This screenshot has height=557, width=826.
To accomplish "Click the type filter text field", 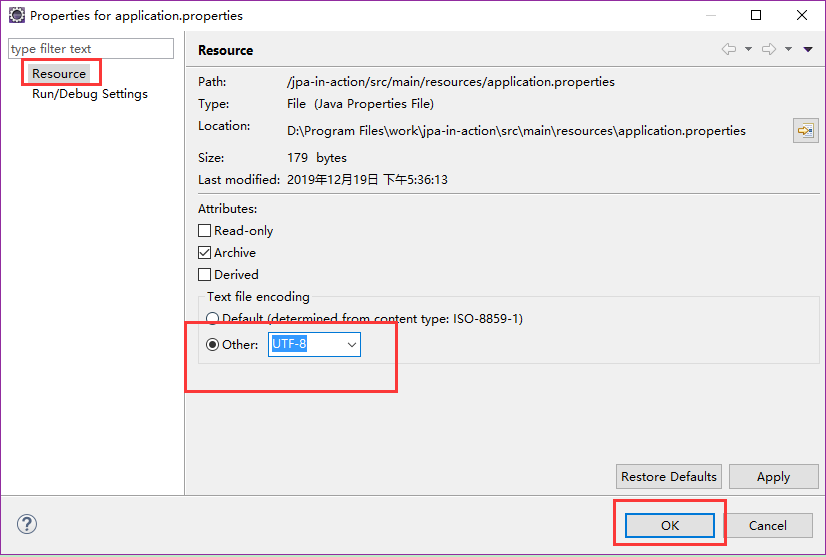I will point(91,48).
